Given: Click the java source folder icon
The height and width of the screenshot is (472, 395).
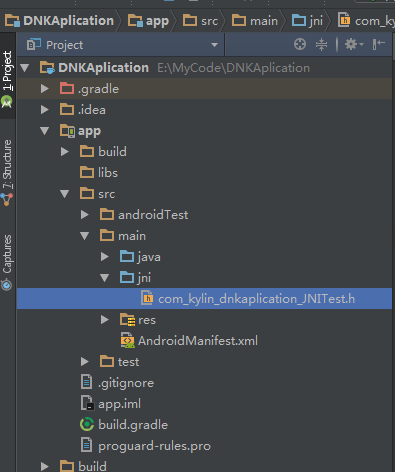Looking at the screenshot, I should [x=127, y=256].
